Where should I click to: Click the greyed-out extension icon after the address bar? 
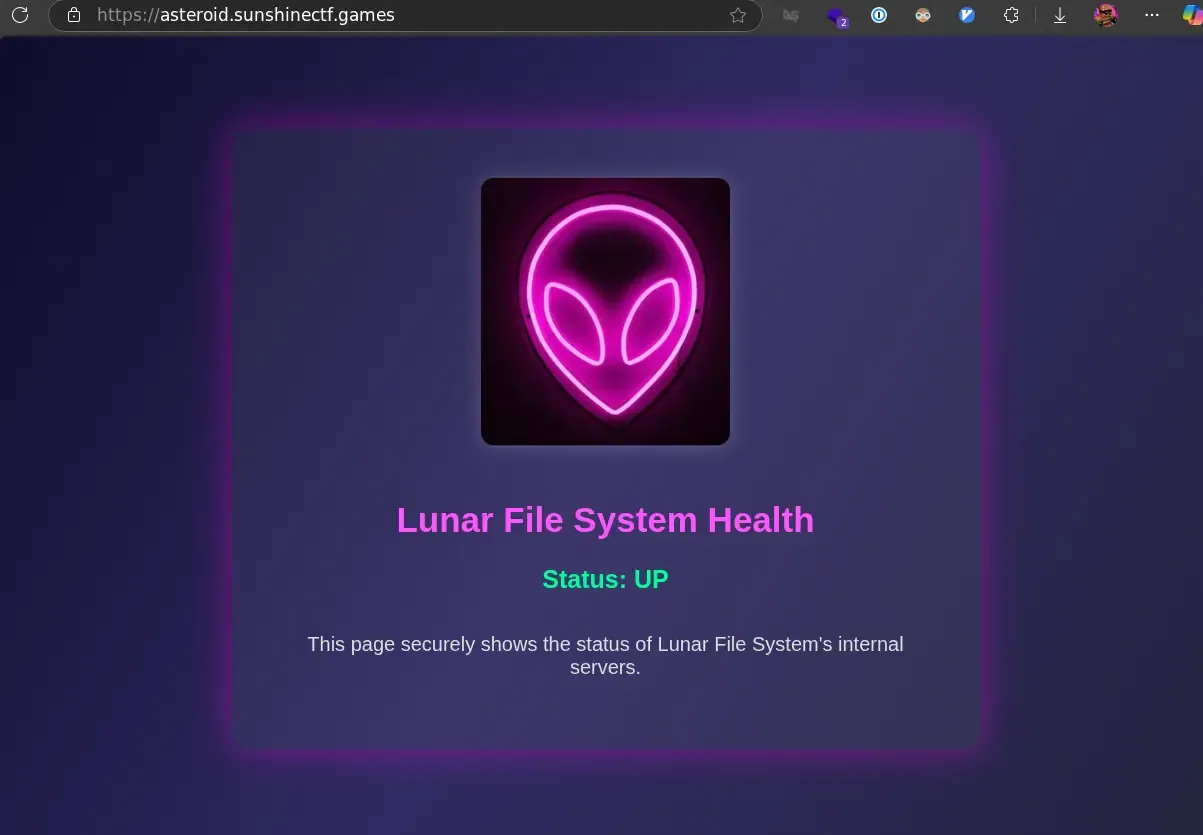pyautogui.click(x=791, y=15)
